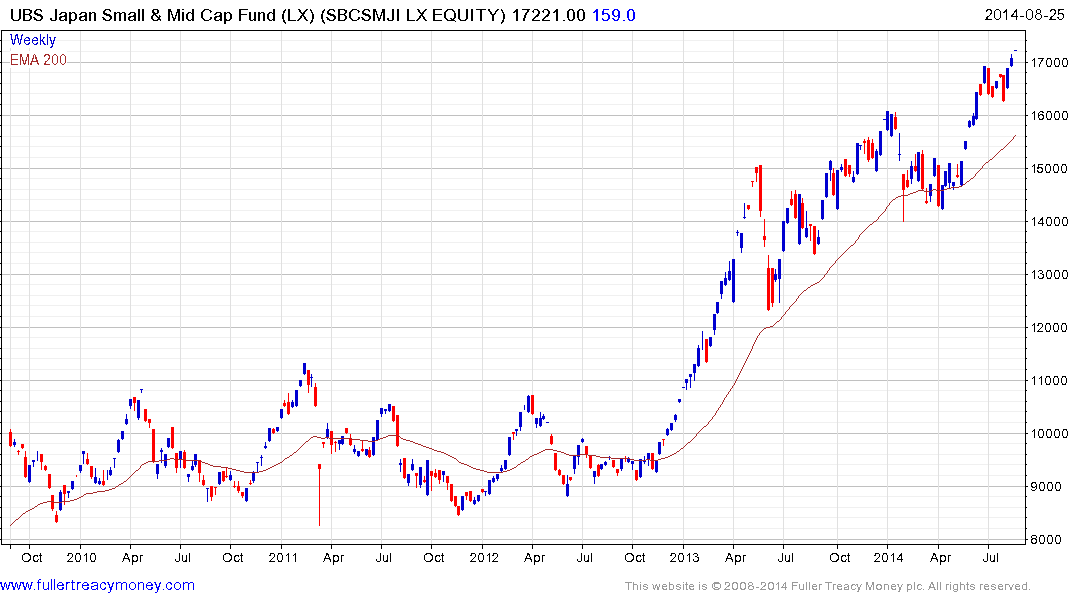
Task: Click the price value 17221.00
Action: (x=548, y=15)
